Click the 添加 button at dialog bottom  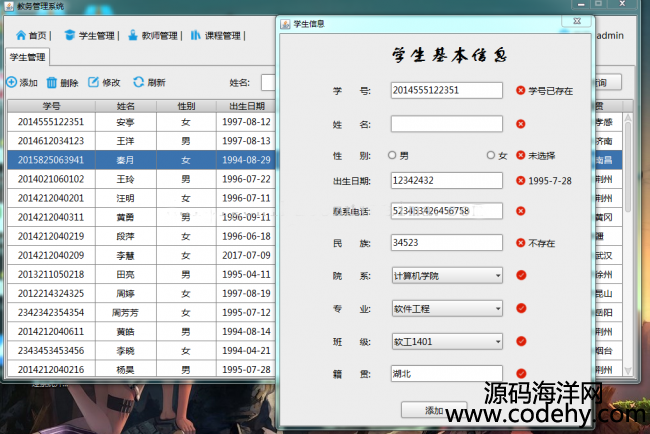(433, 410)
